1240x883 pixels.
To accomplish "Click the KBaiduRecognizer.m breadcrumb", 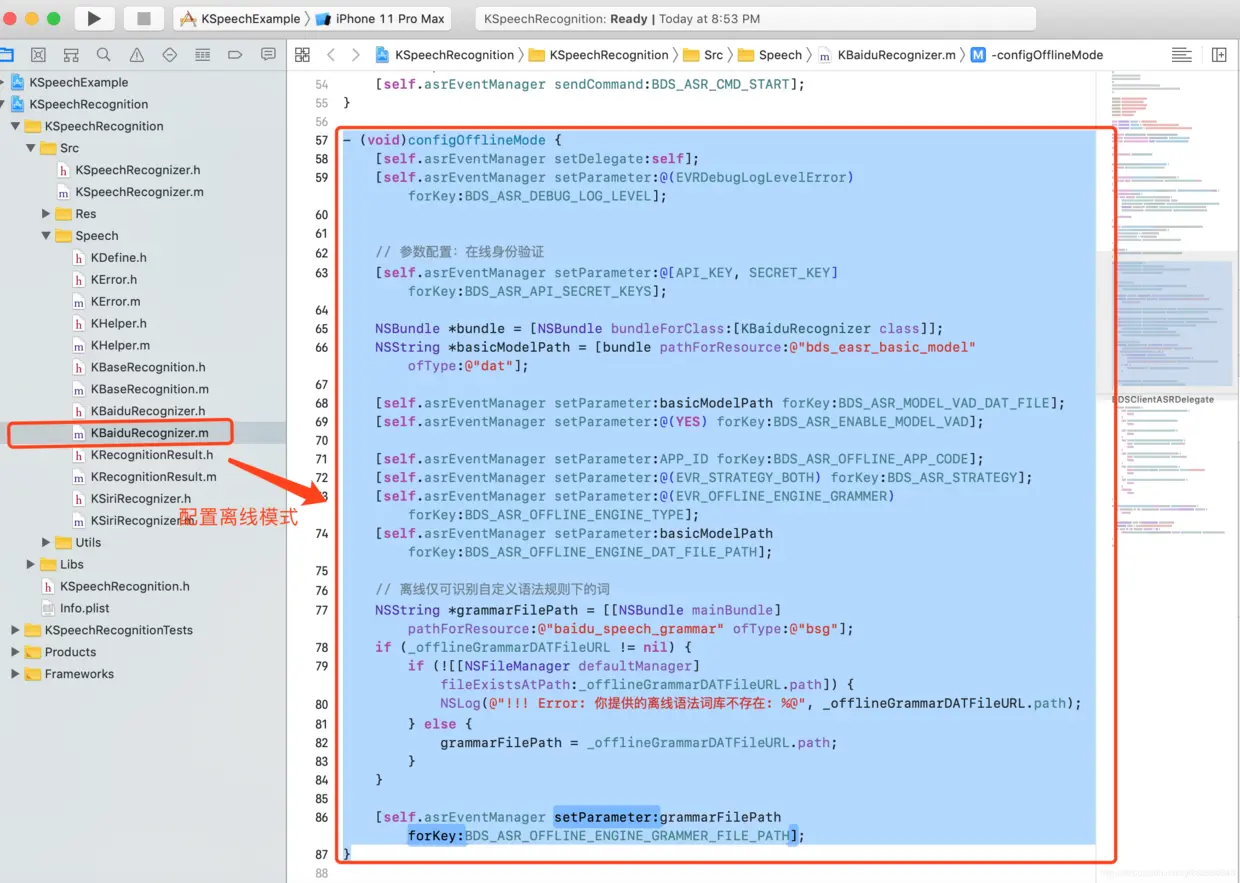I will (x=887, y=55).
